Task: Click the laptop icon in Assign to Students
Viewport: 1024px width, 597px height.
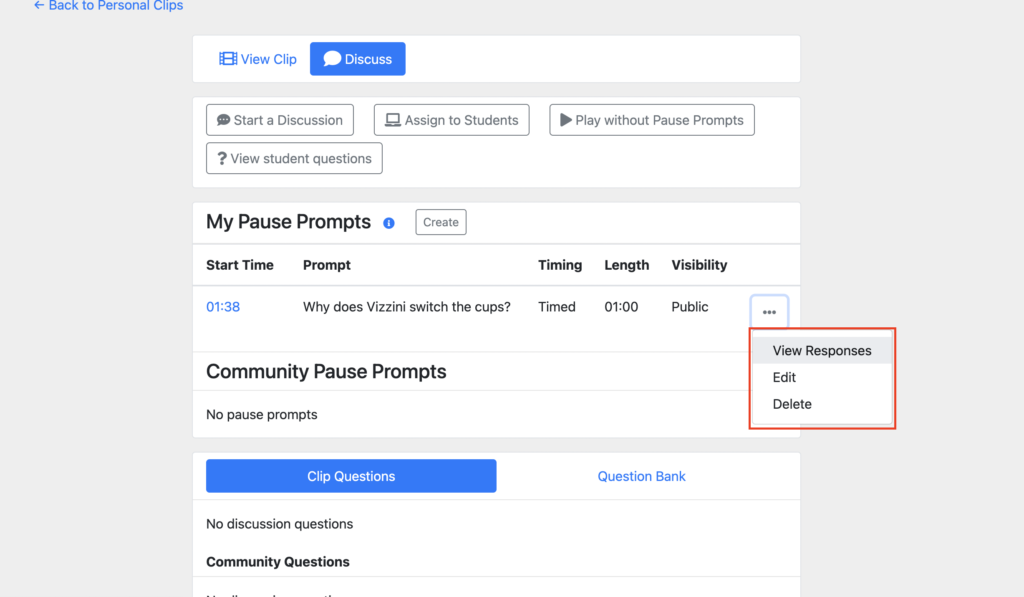Action: pyautogui.click(x=392, y=120)
